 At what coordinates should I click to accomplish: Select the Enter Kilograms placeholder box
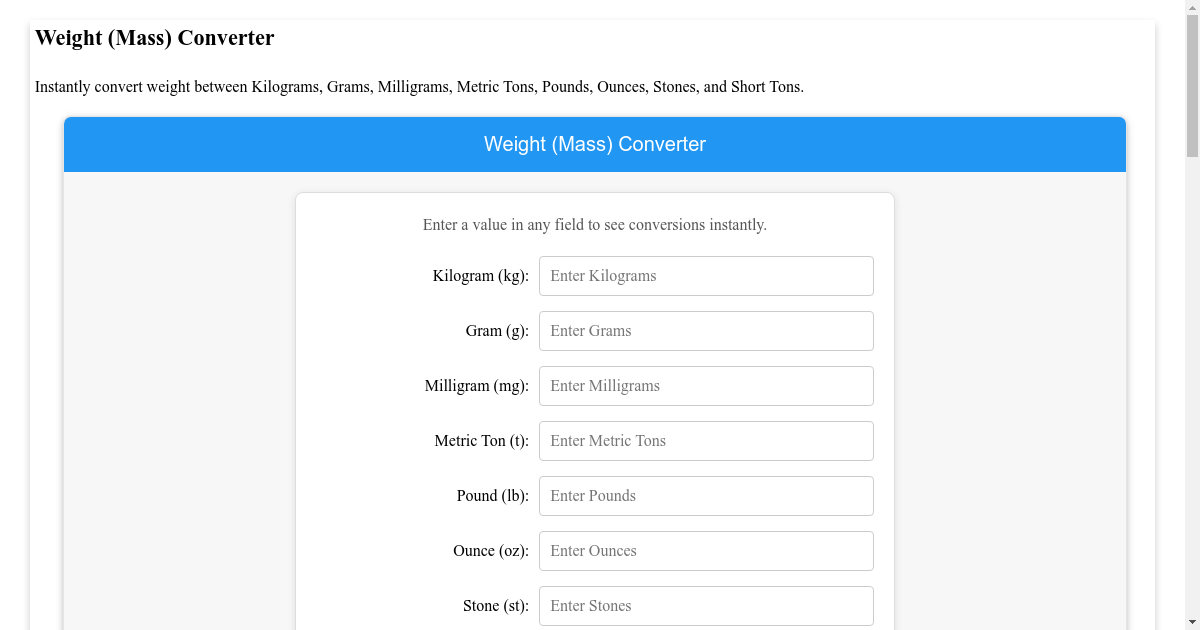[706, 276]
